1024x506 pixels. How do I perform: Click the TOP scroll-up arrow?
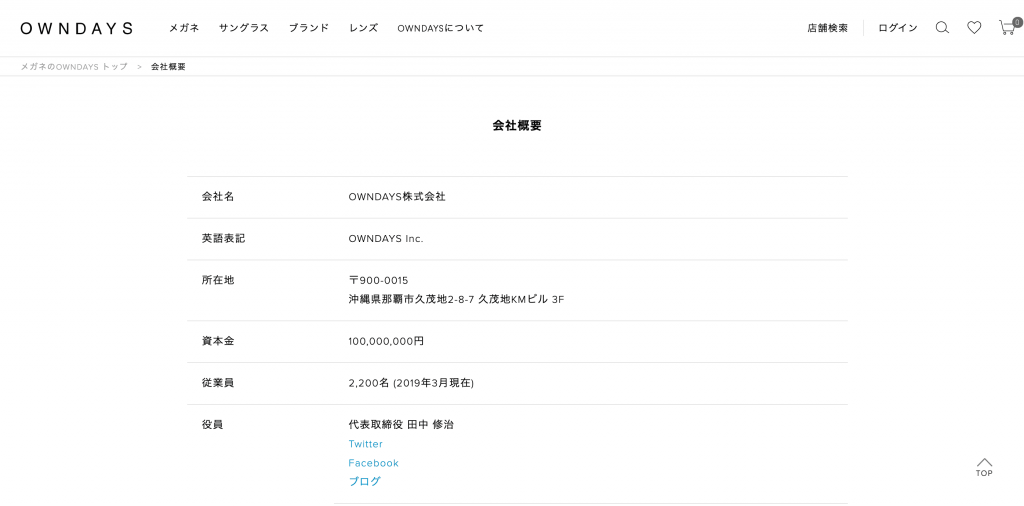click(984, 467)
